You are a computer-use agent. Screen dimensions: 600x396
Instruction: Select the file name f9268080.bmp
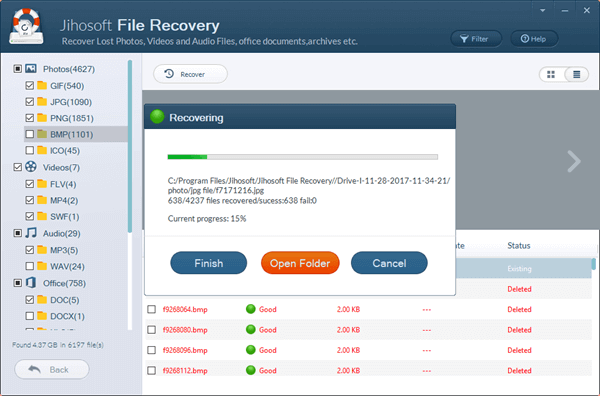pyautogui.click(x=185, y=329)
